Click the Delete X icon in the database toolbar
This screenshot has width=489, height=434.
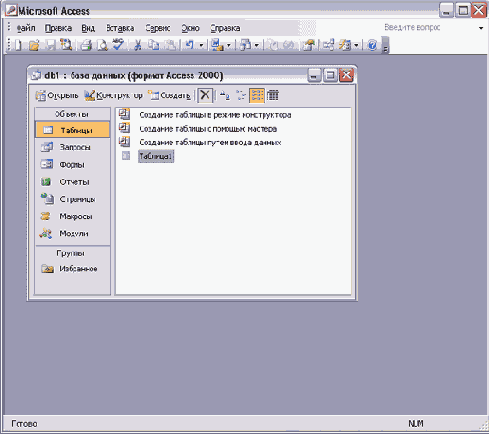(x=205, y=96)
